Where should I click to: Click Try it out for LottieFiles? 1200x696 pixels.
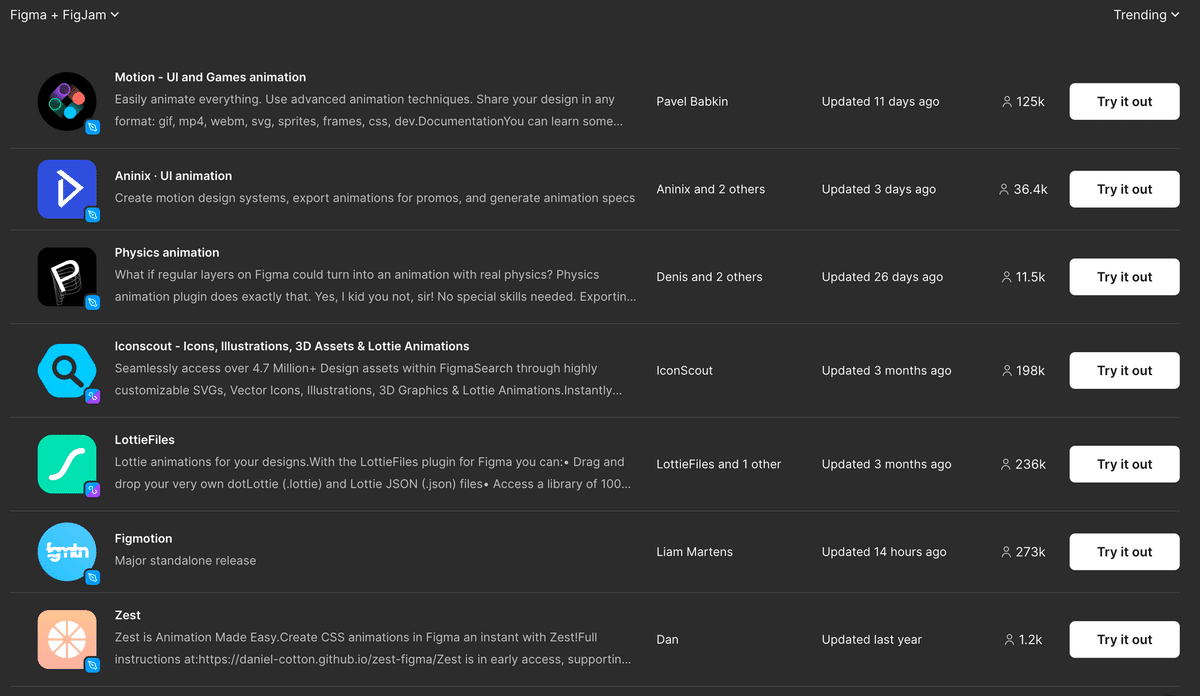tap(1124, 464)
